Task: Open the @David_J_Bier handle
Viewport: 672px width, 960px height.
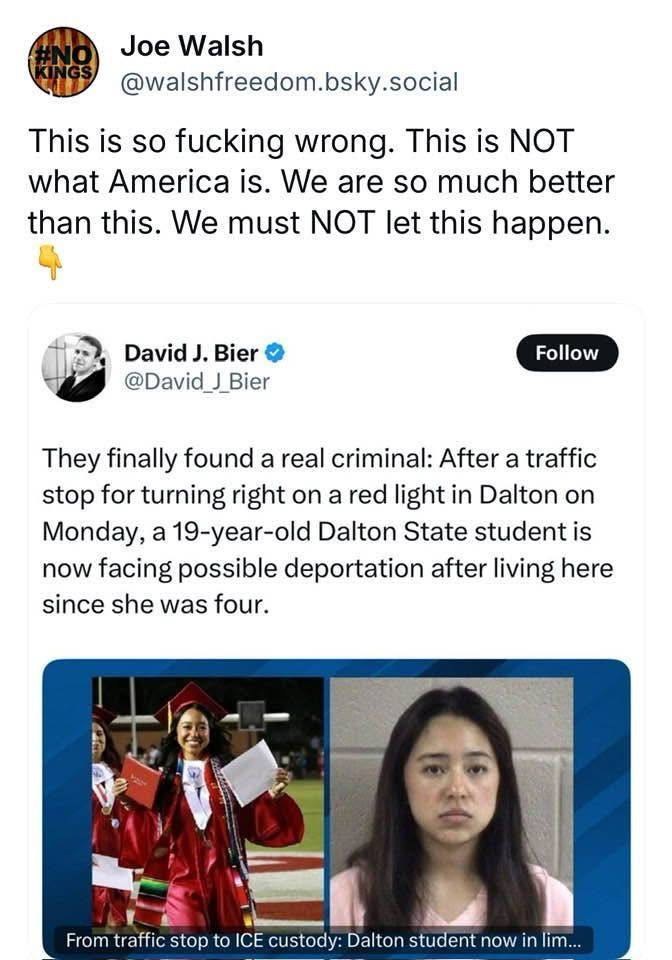Action: 196,381
